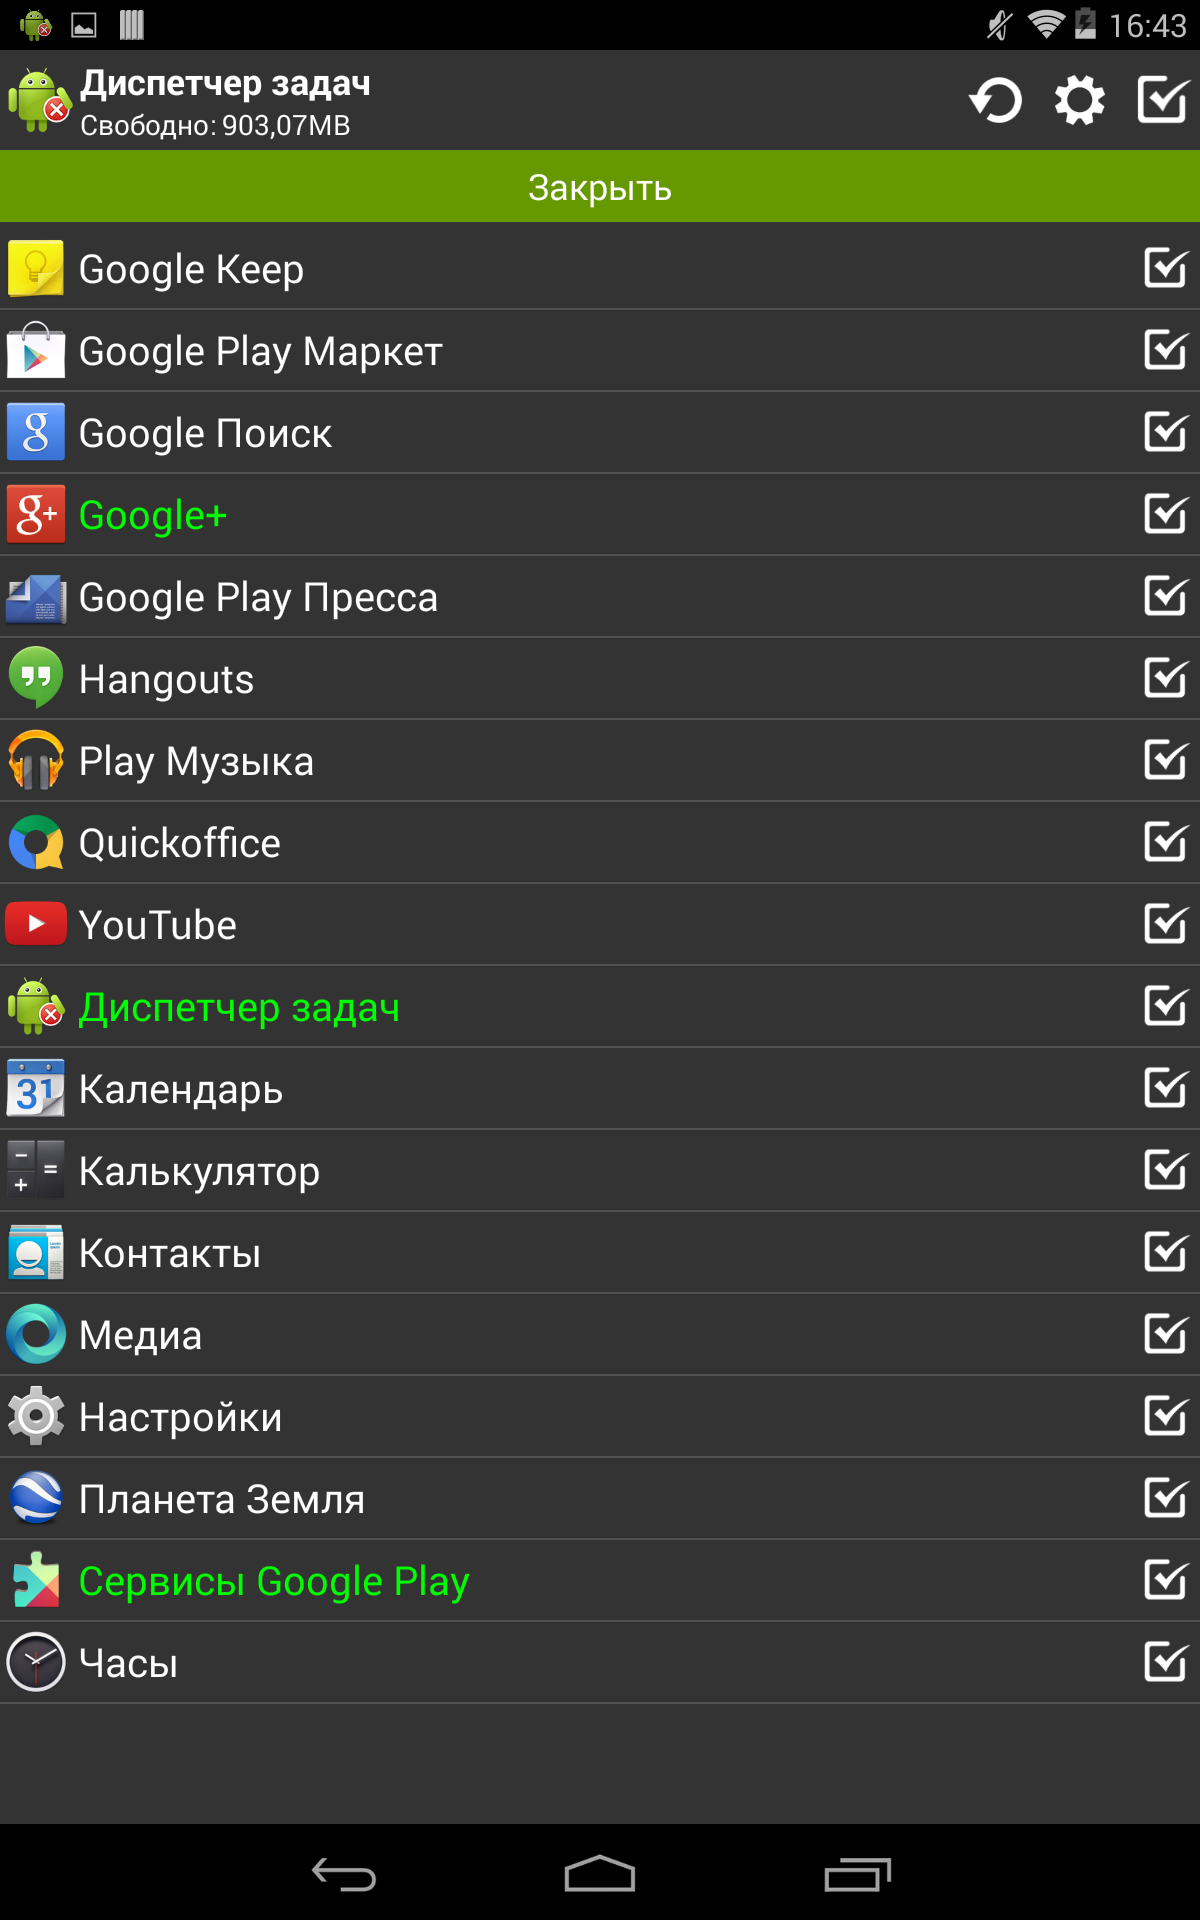Tap the green Закрыть button

600,187
